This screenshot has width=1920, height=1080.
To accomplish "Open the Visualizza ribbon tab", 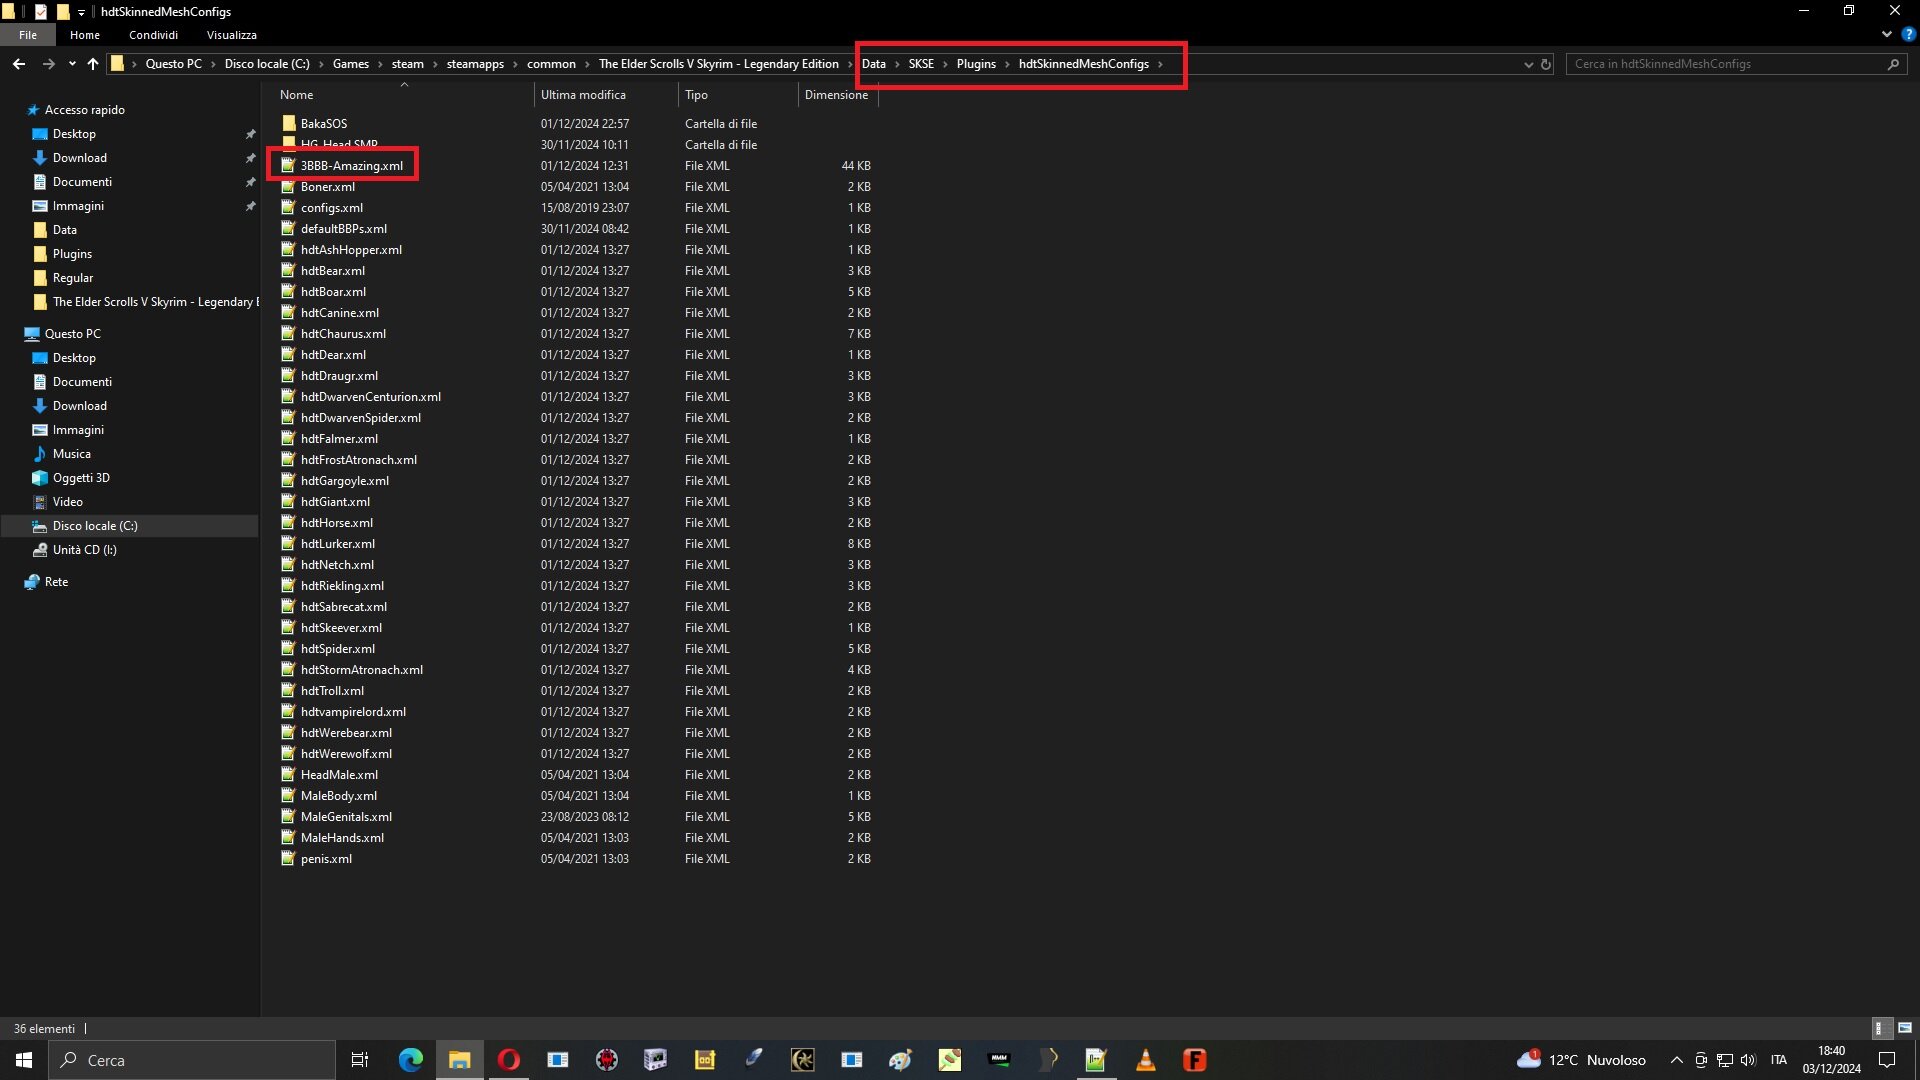I will point(232,35).
